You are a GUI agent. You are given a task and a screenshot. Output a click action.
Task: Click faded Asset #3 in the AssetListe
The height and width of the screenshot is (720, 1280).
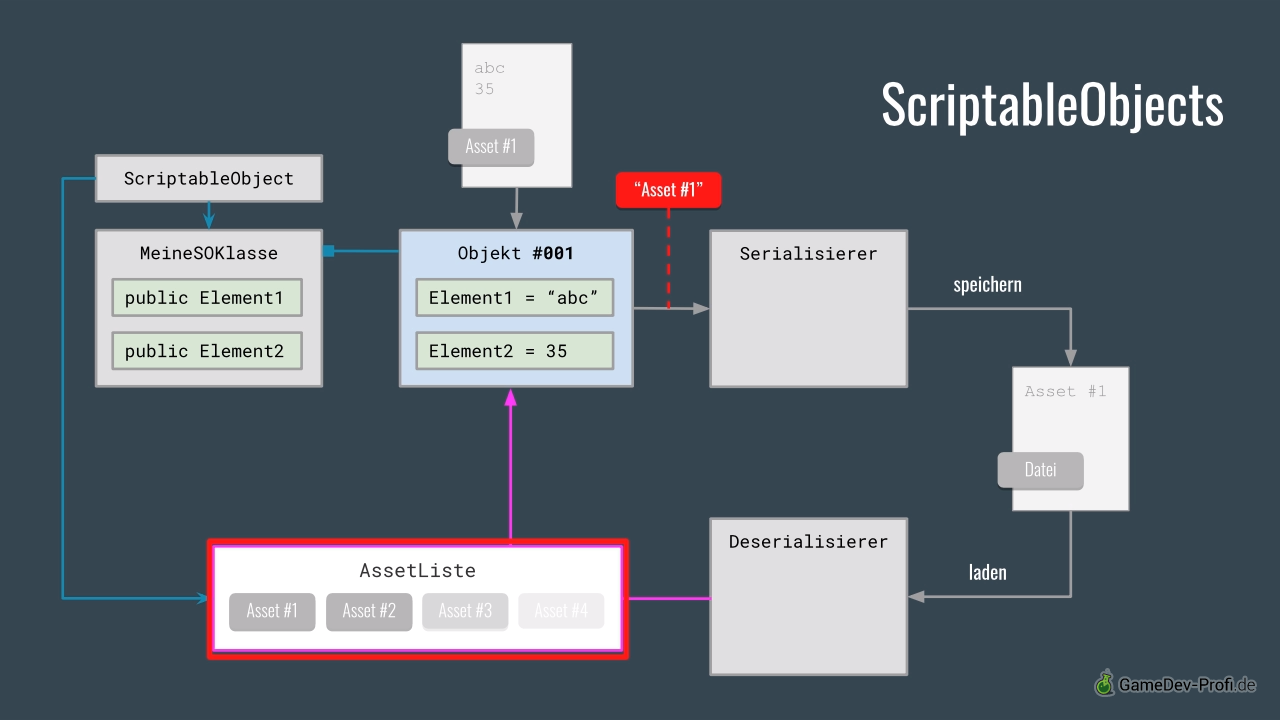[x=465, y=611]
